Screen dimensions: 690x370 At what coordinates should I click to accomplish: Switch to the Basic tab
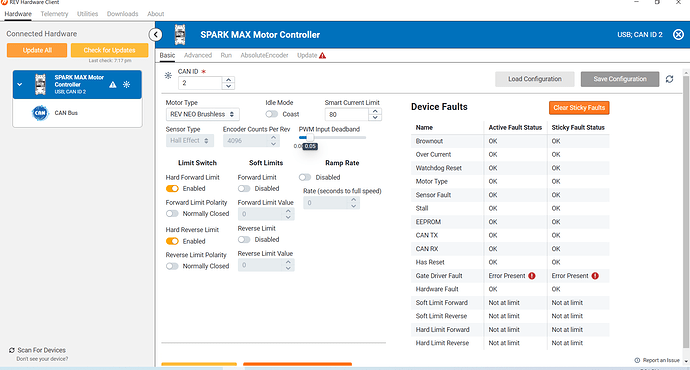(x=167, y=55)
